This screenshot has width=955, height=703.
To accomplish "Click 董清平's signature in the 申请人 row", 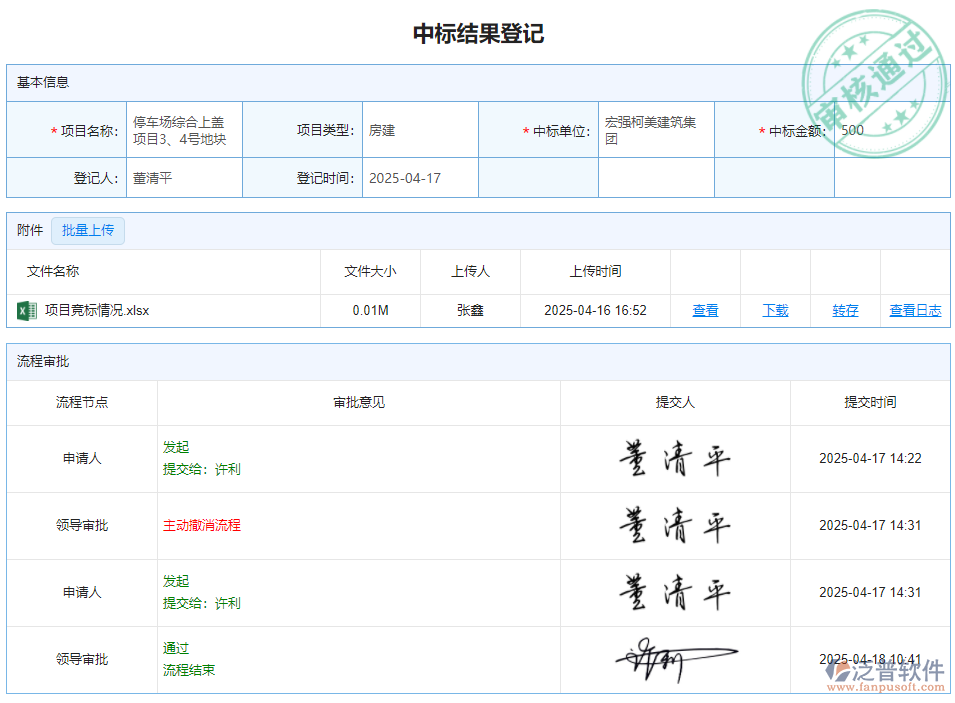I will pos(675,458).
